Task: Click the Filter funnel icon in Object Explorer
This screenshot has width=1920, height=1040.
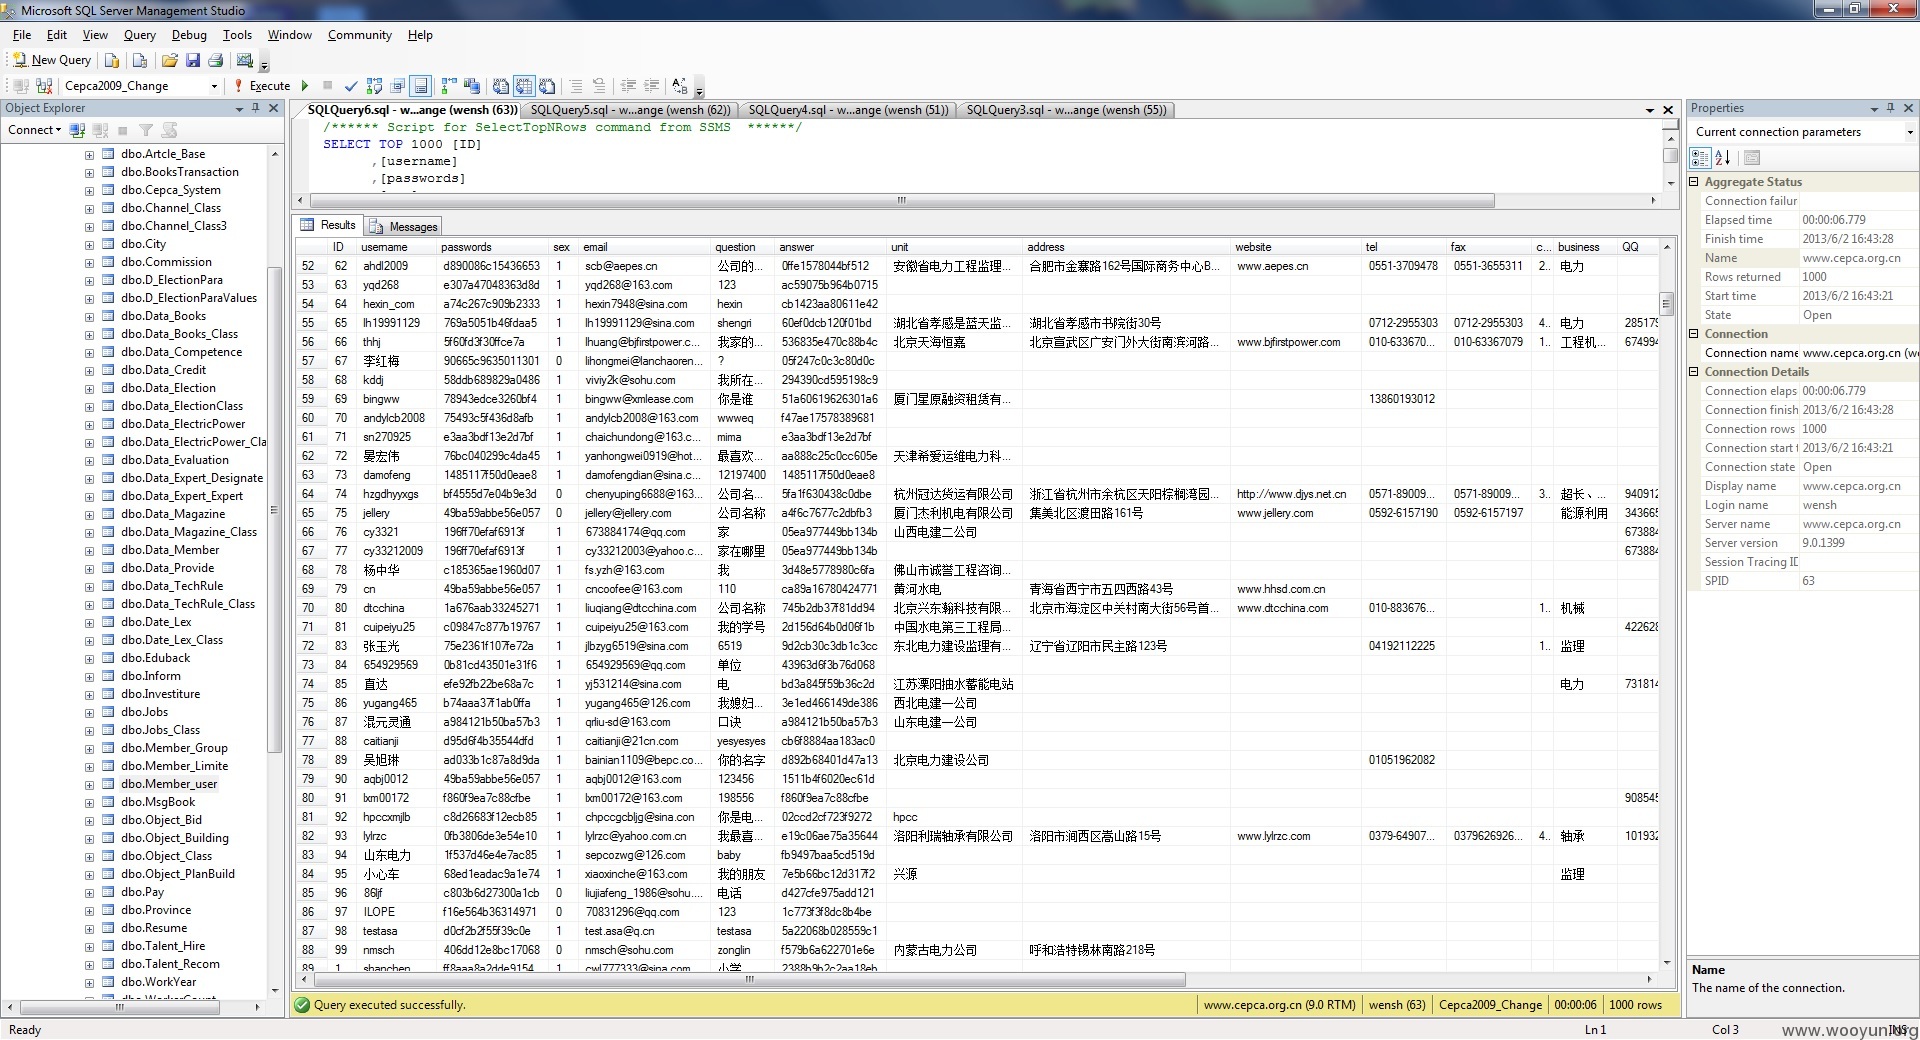Action: 146,130
